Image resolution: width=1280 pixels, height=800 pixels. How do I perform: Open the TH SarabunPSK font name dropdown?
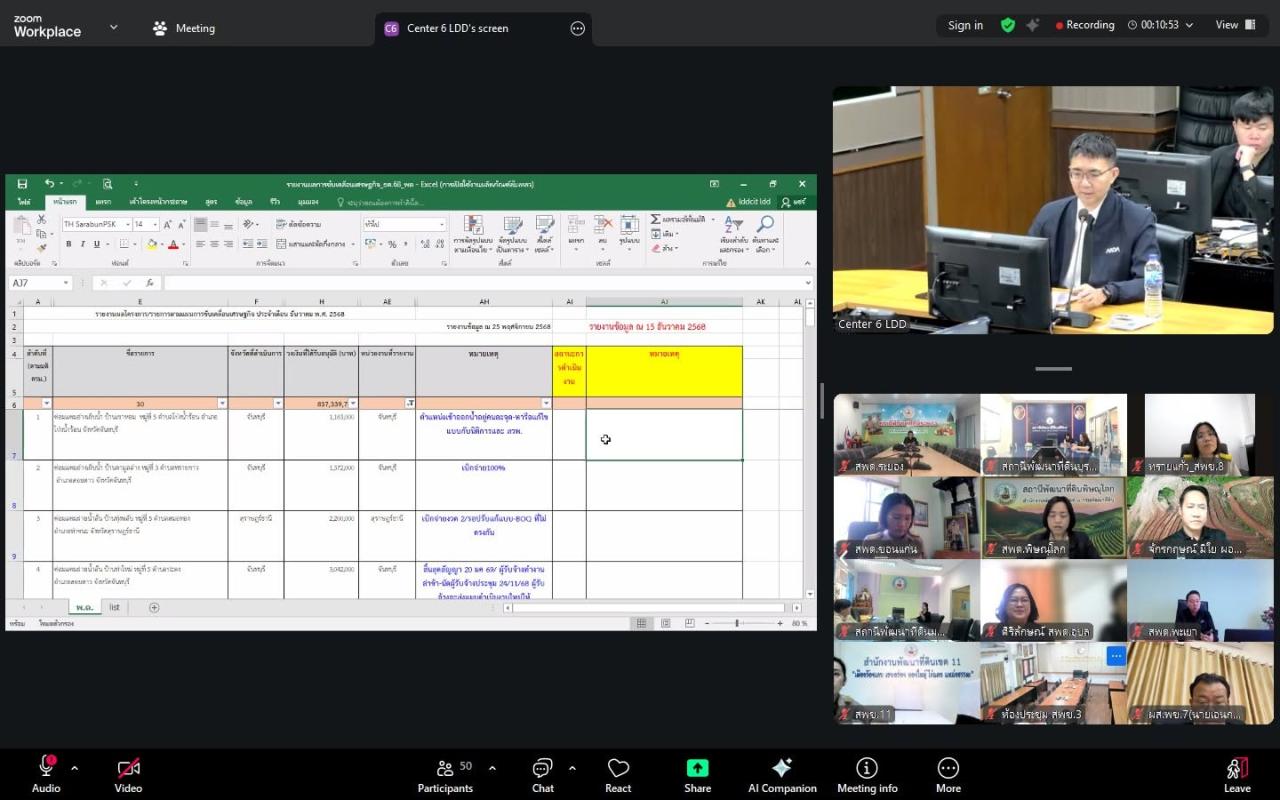coord(127,224)
